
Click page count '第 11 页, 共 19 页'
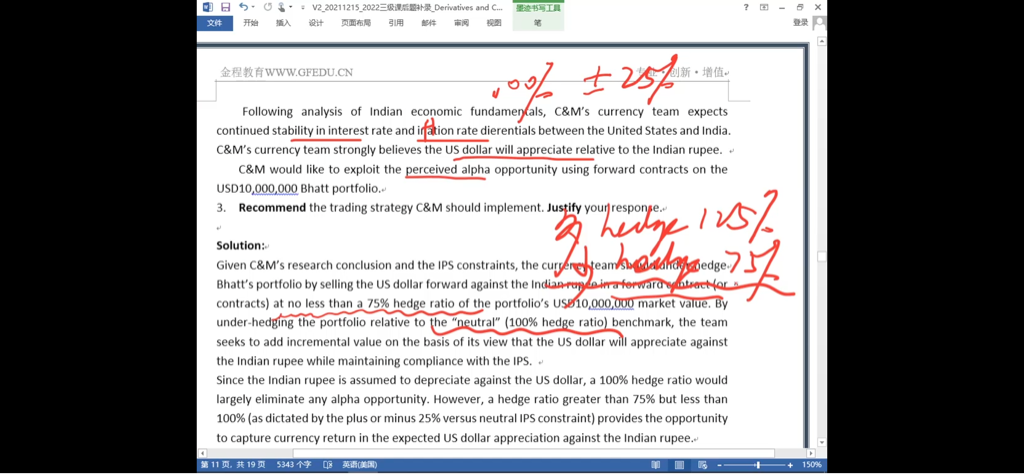pos(233,465)
